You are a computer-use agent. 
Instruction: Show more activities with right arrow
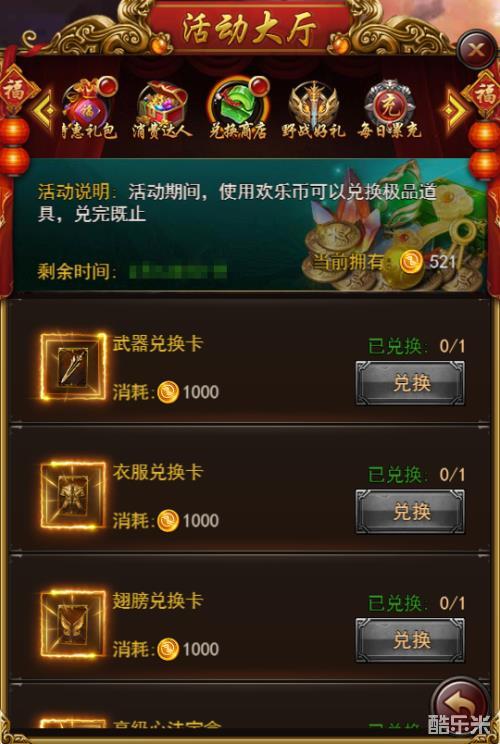pyautogui.click(x=453, y=110)
